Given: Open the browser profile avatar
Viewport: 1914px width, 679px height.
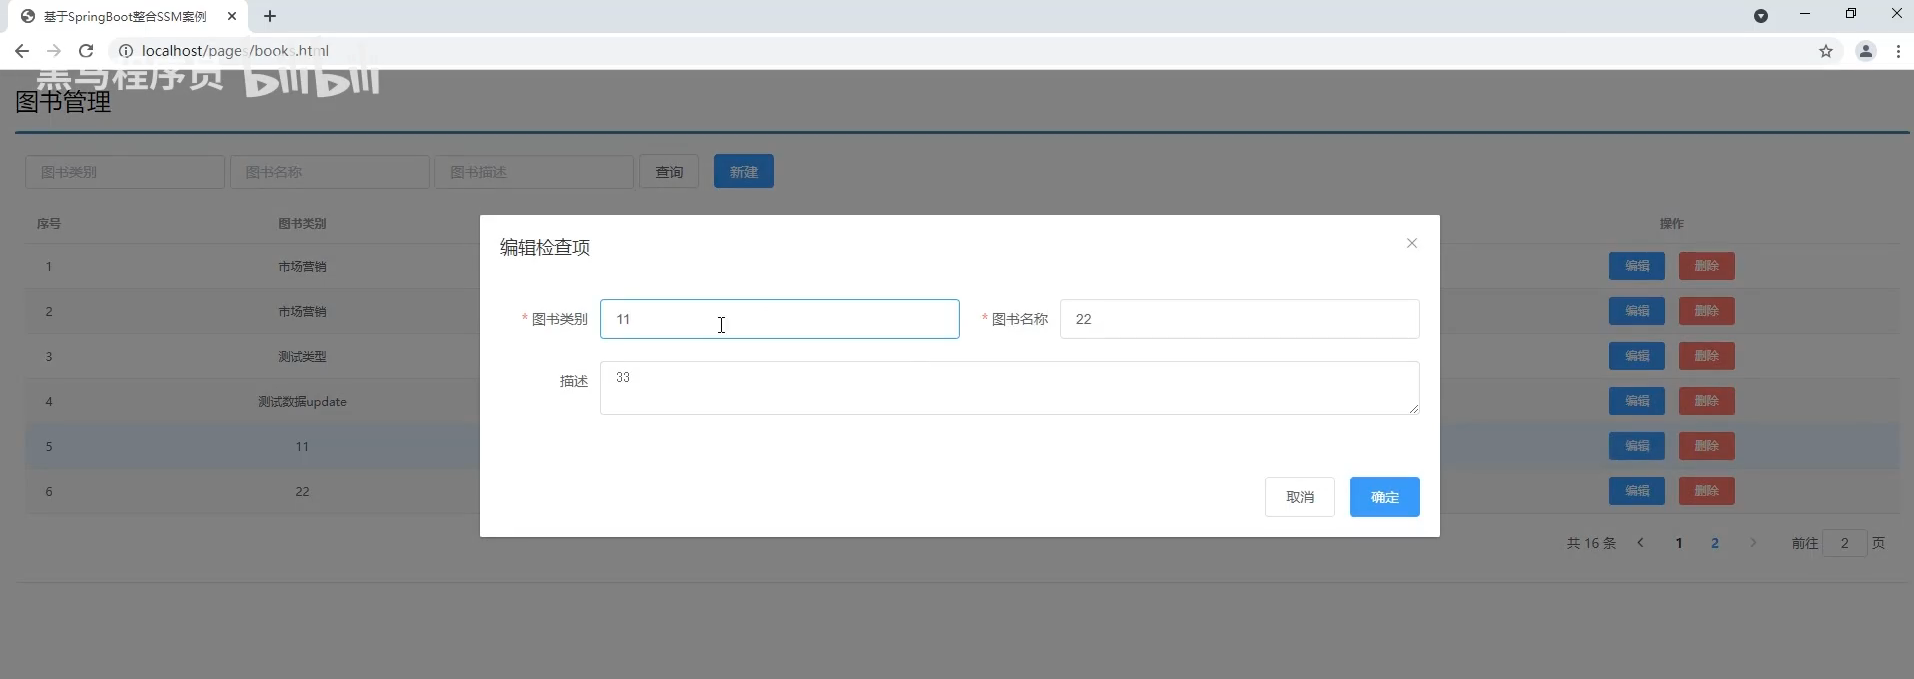Looking at the screenshot, I should coord(1865,51).
